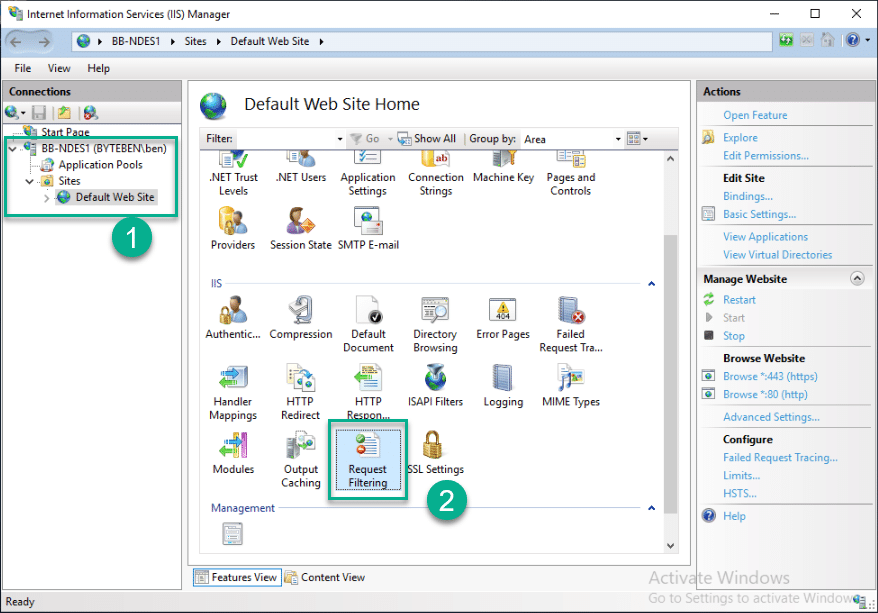878x613 pixels.
Task: Switch to the Content View tab
Action: tap(325, 577)
